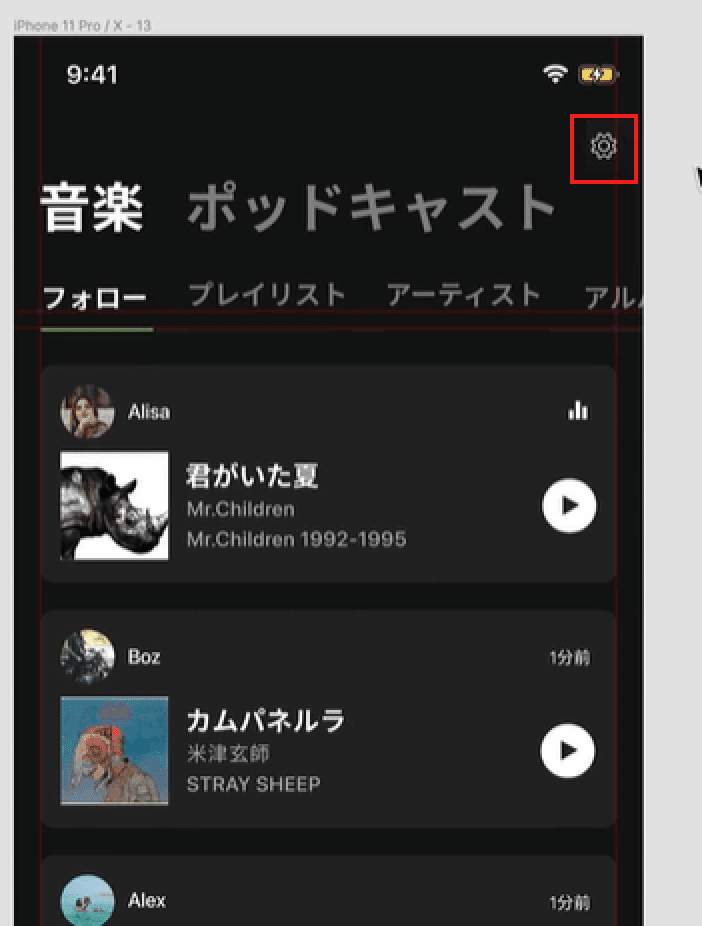Open the rhino album cover thumbnail
Image resolution: width=702 pixels, height=926 pixels.
click(x=114, y=506)
